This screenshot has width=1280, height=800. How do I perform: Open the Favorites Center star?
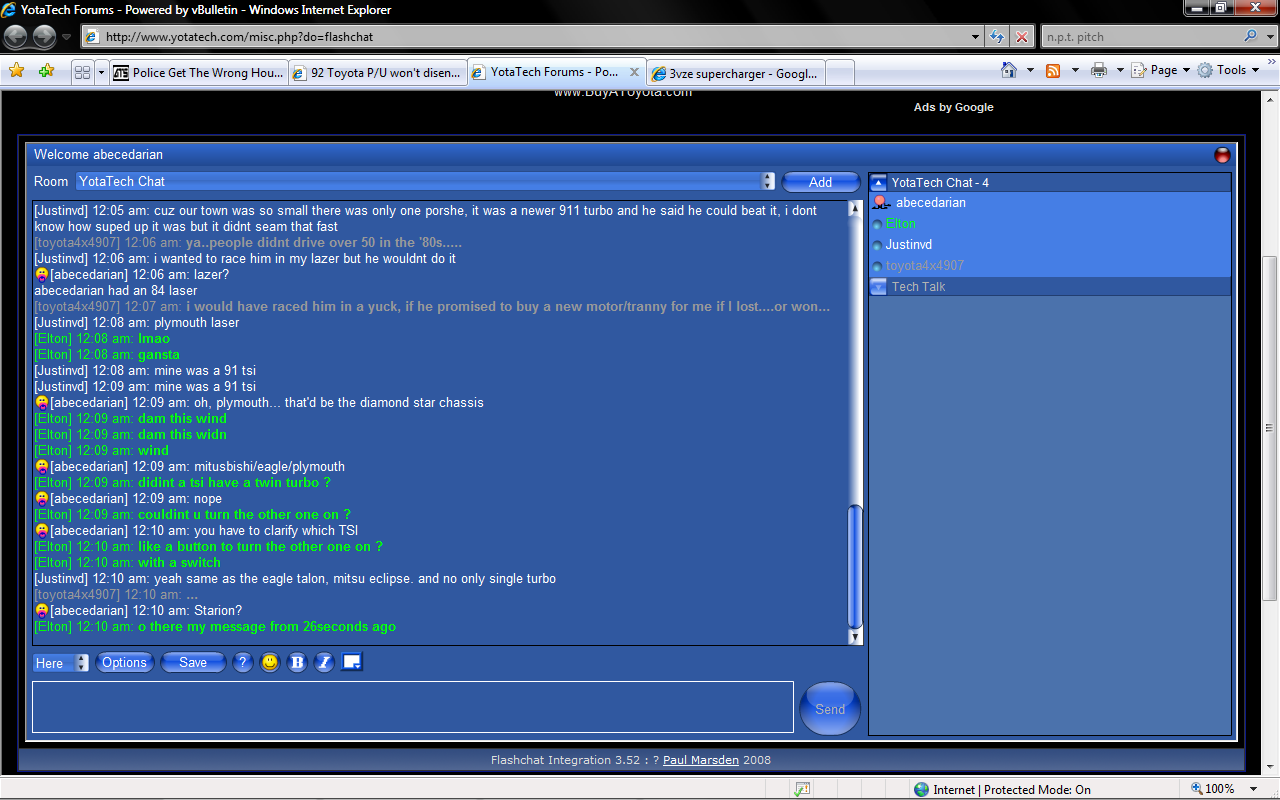coord(16,71)
